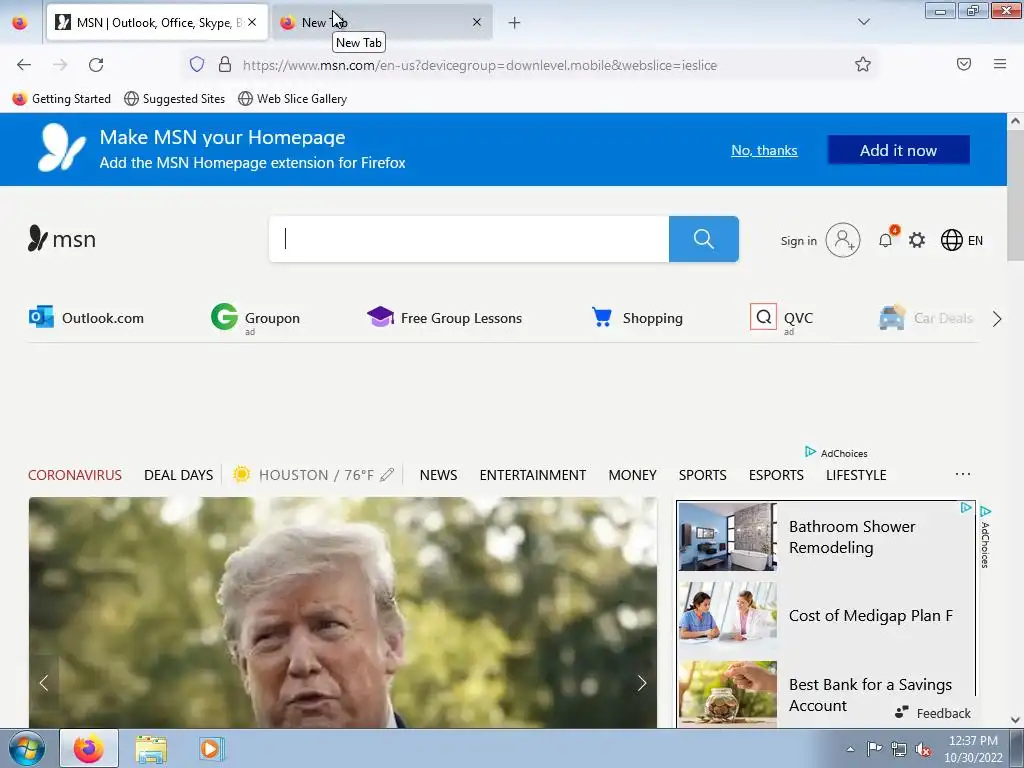Viewport: 1024px width, 768px height.
Task: Open Windows Explorer from the taskbar
Action: click(x=151, y=749)
